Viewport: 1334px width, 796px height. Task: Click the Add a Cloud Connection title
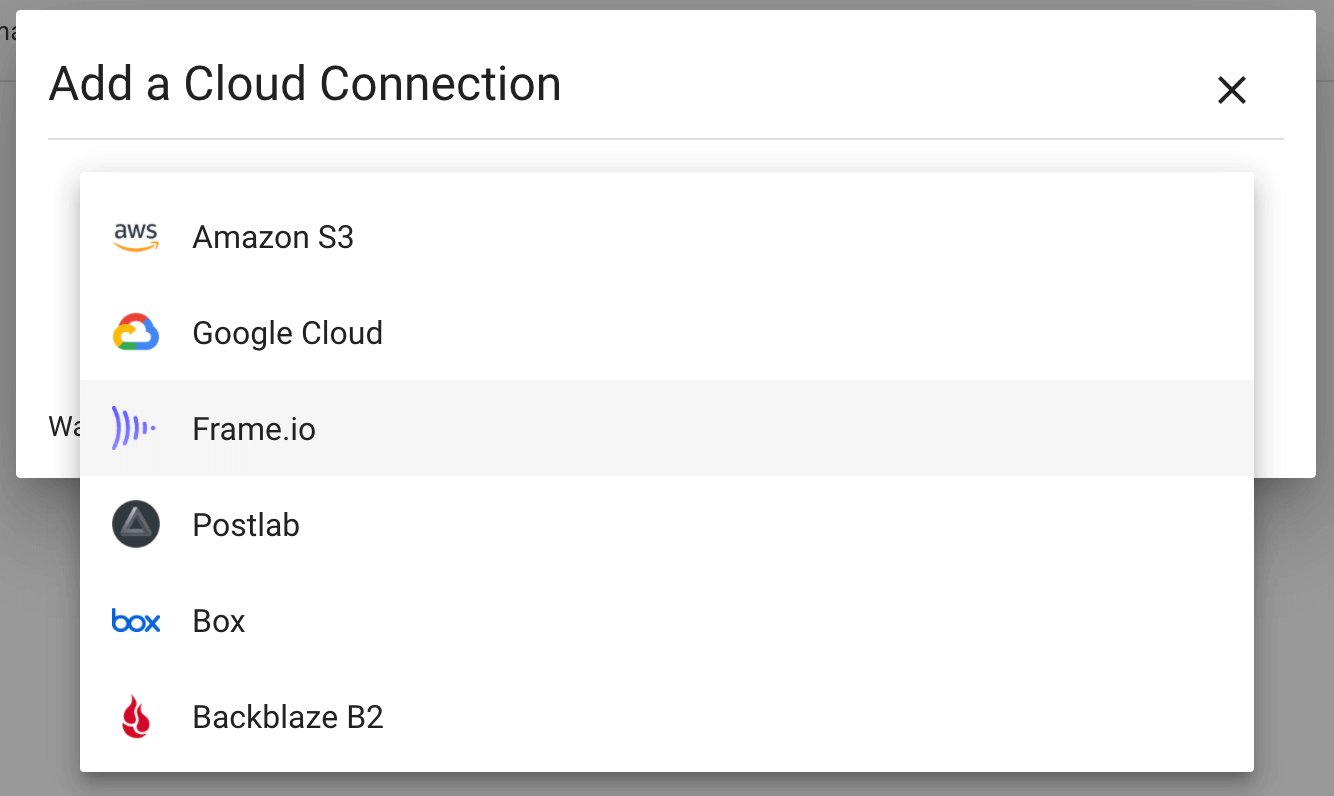coord(305,84)
